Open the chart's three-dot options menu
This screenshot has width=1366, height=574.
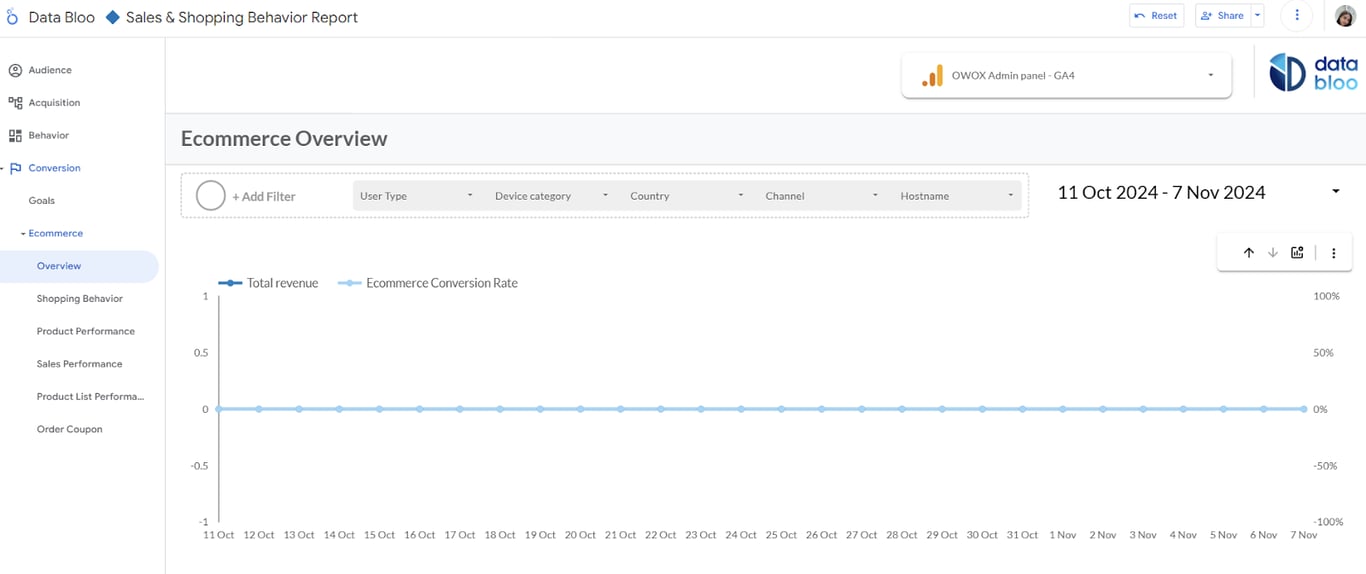(1334, 253)
